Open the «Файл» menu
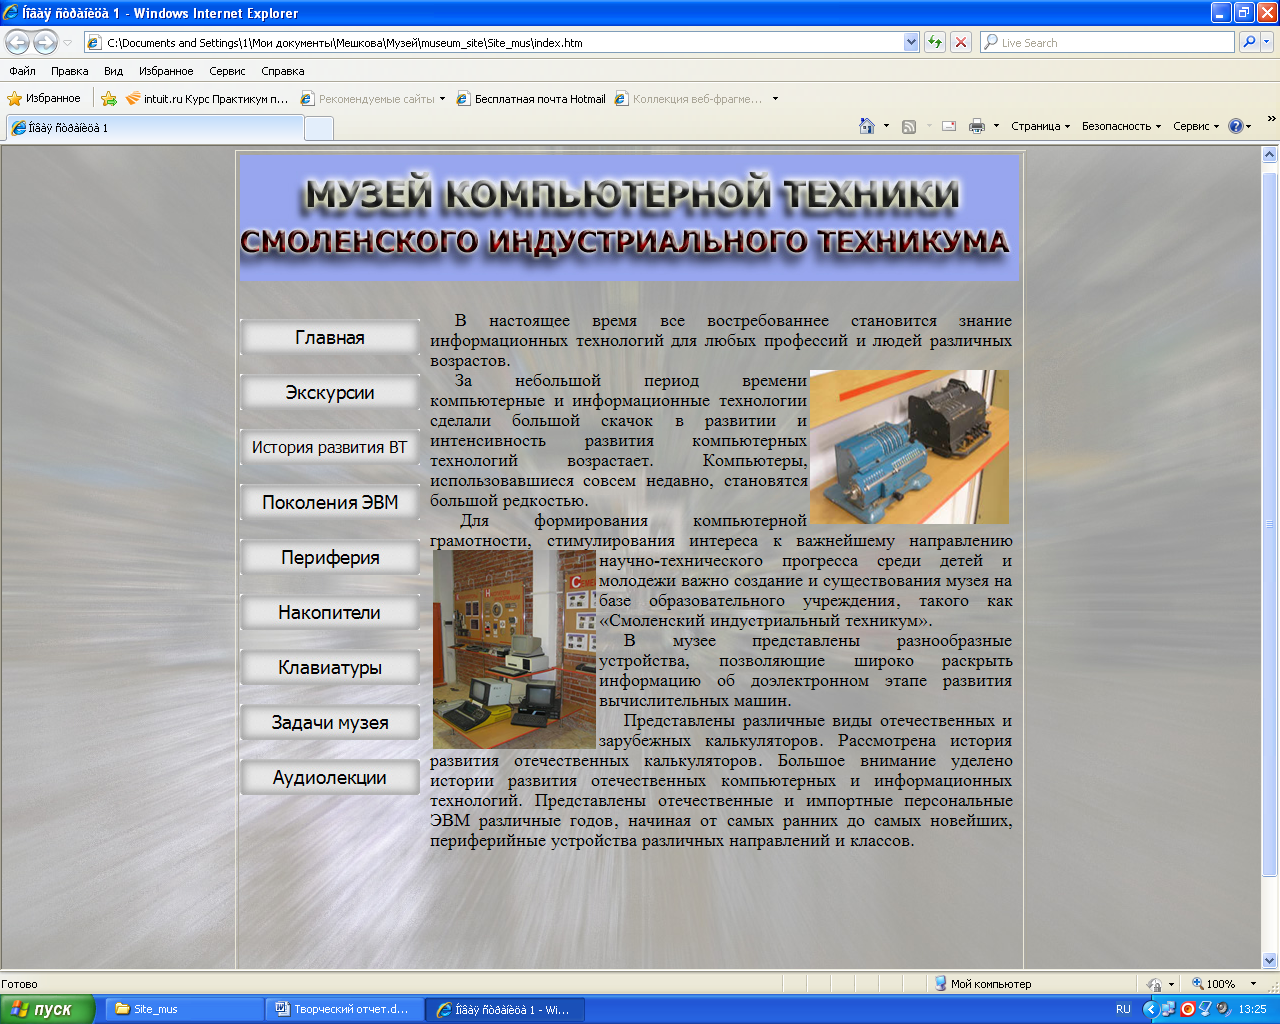Screen dimensions: 1280x1024 click(22, 71)
